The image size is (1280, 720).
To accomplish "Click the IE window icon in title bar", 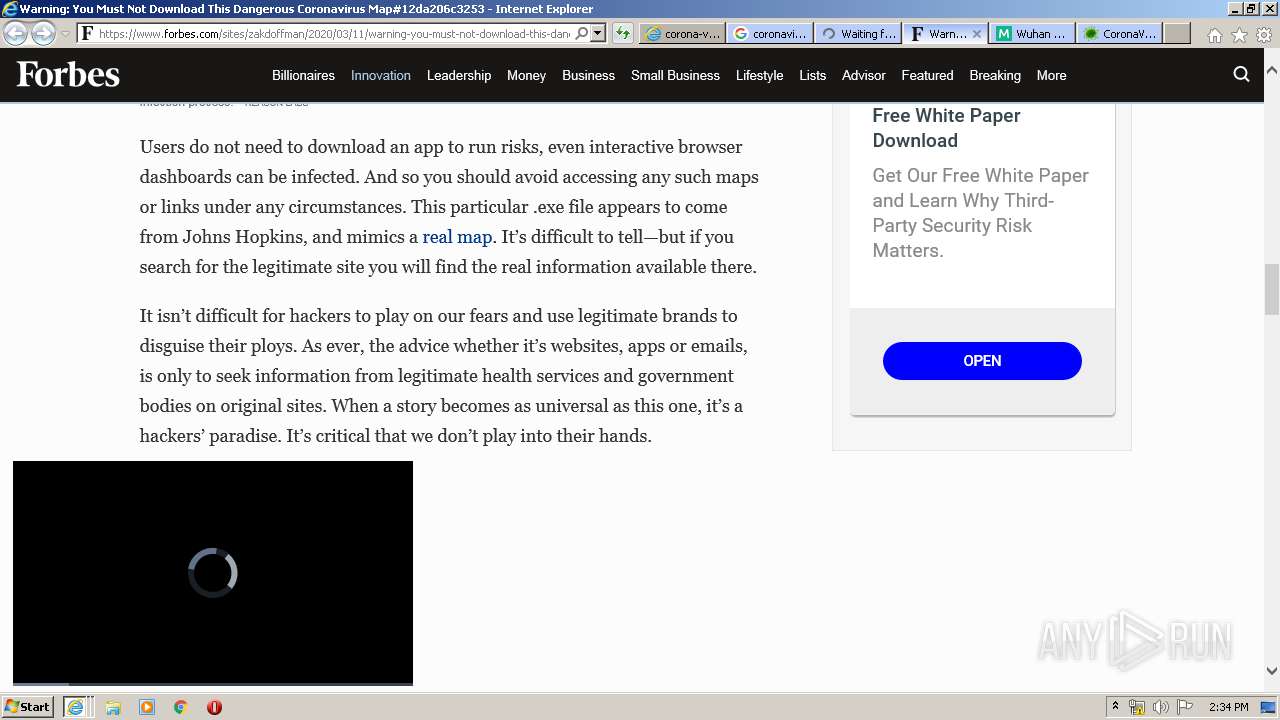I will pyautogui.click(x=10, y=9).
